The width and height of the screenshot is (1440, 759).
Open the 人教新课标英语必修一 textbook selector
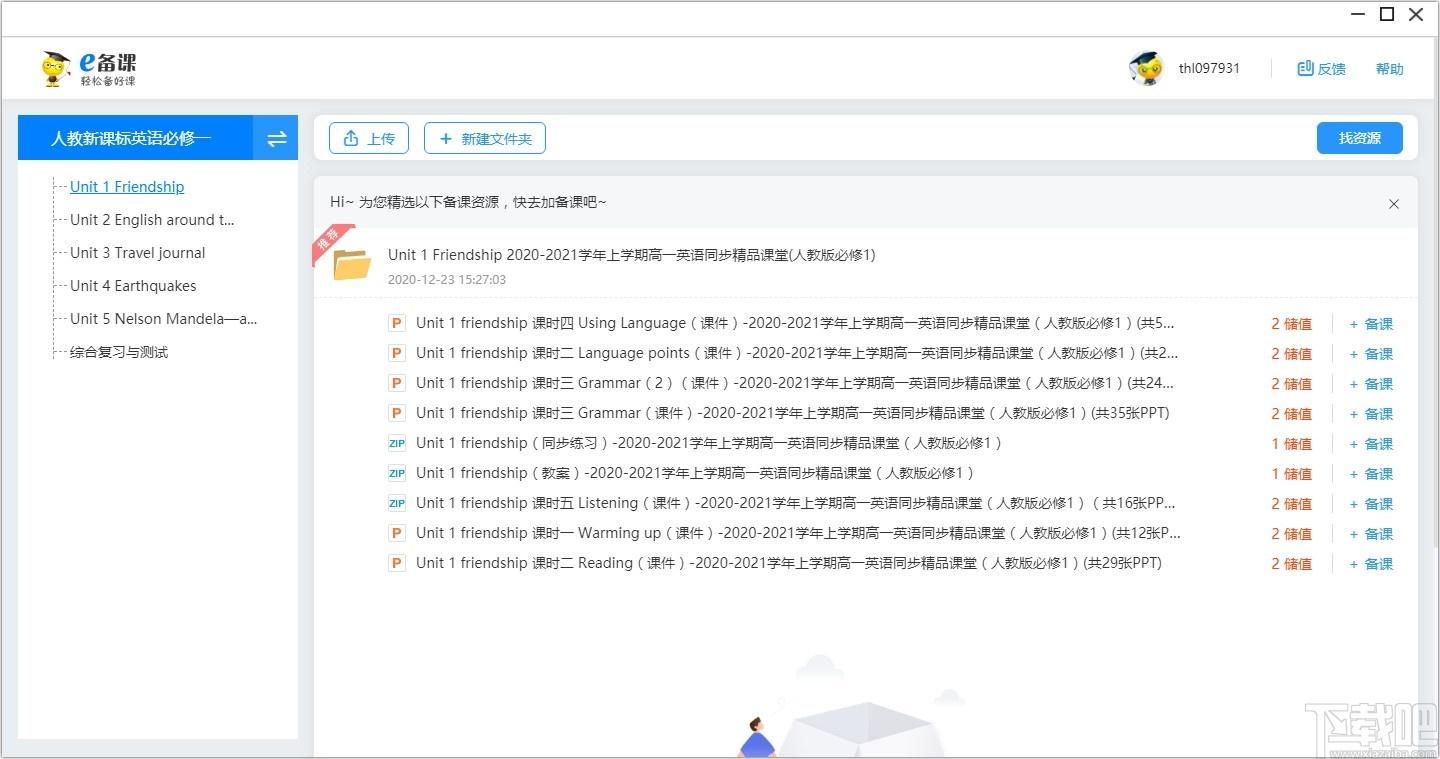coord(132,139)
